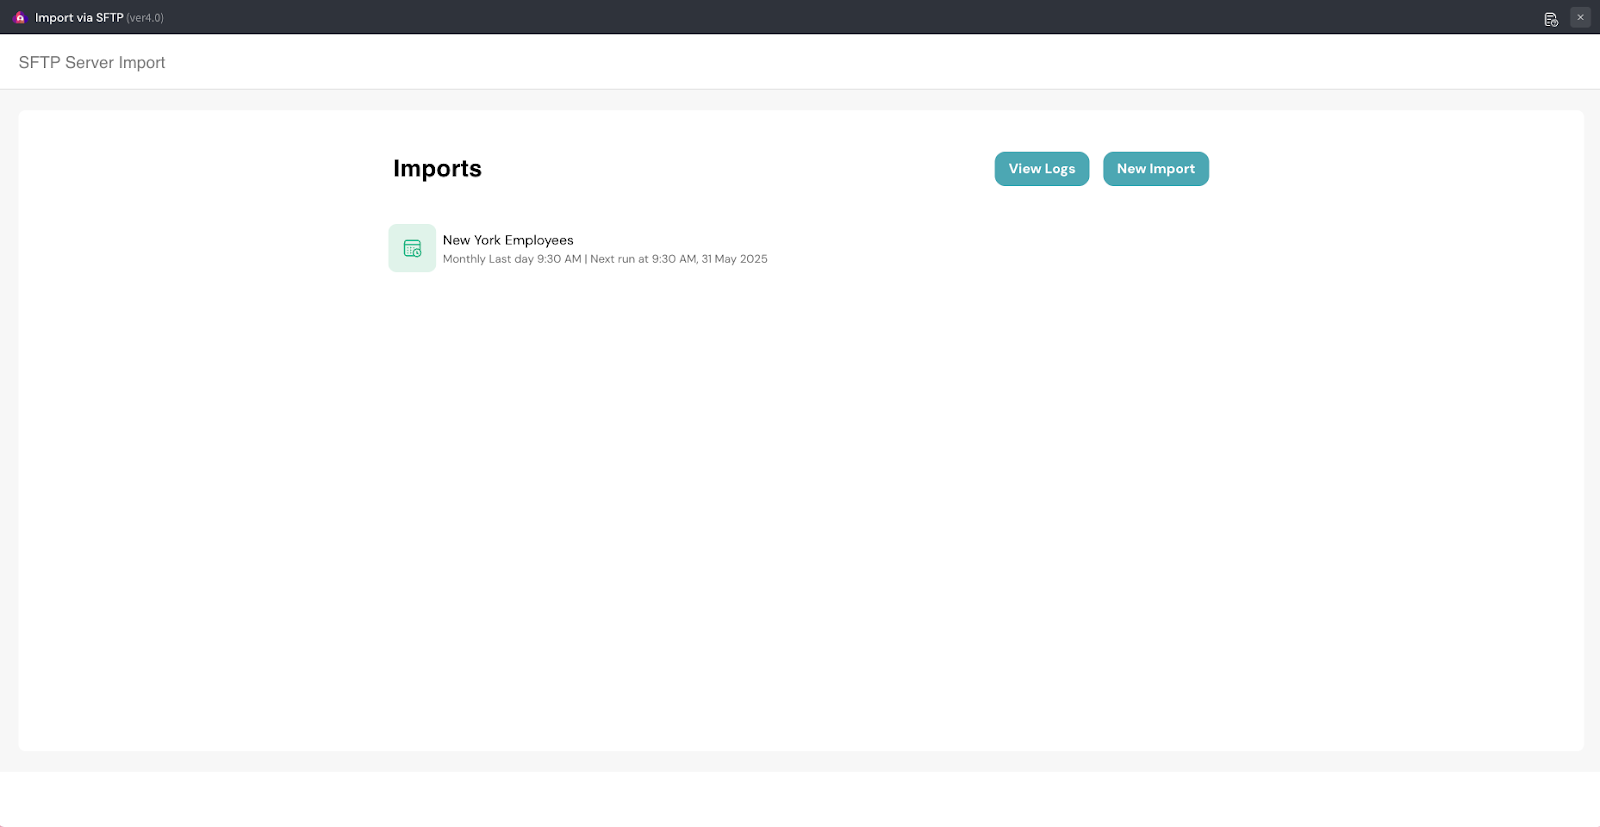The width and height of the screenshot is (1600, 827).
Task: Click the word Monthly in schedule description
Action: [464, 259]
